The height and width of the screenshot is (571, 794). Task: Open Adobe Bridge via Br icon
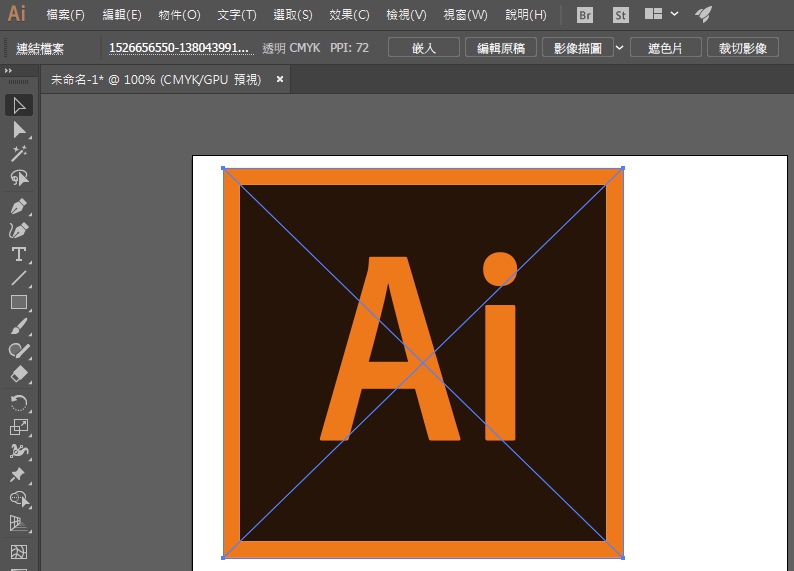(585, 15)
